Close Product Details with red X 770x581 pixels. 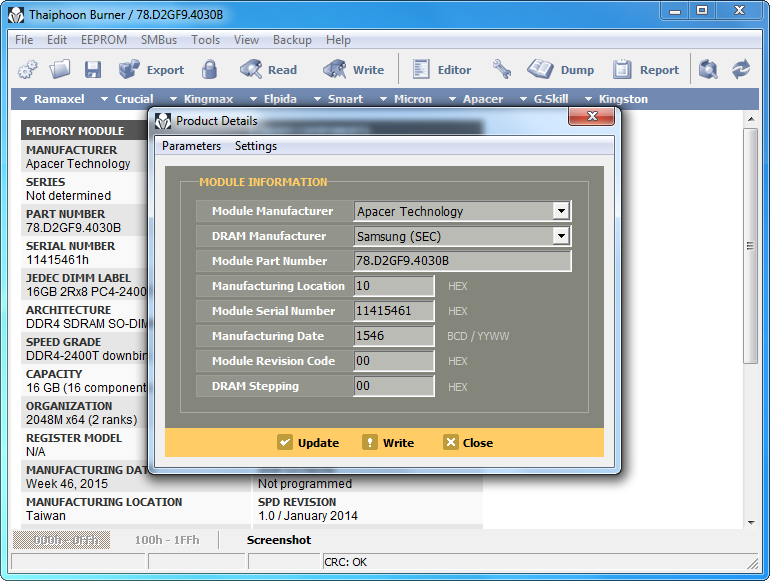pyautogui.click(x=591, y=116)
